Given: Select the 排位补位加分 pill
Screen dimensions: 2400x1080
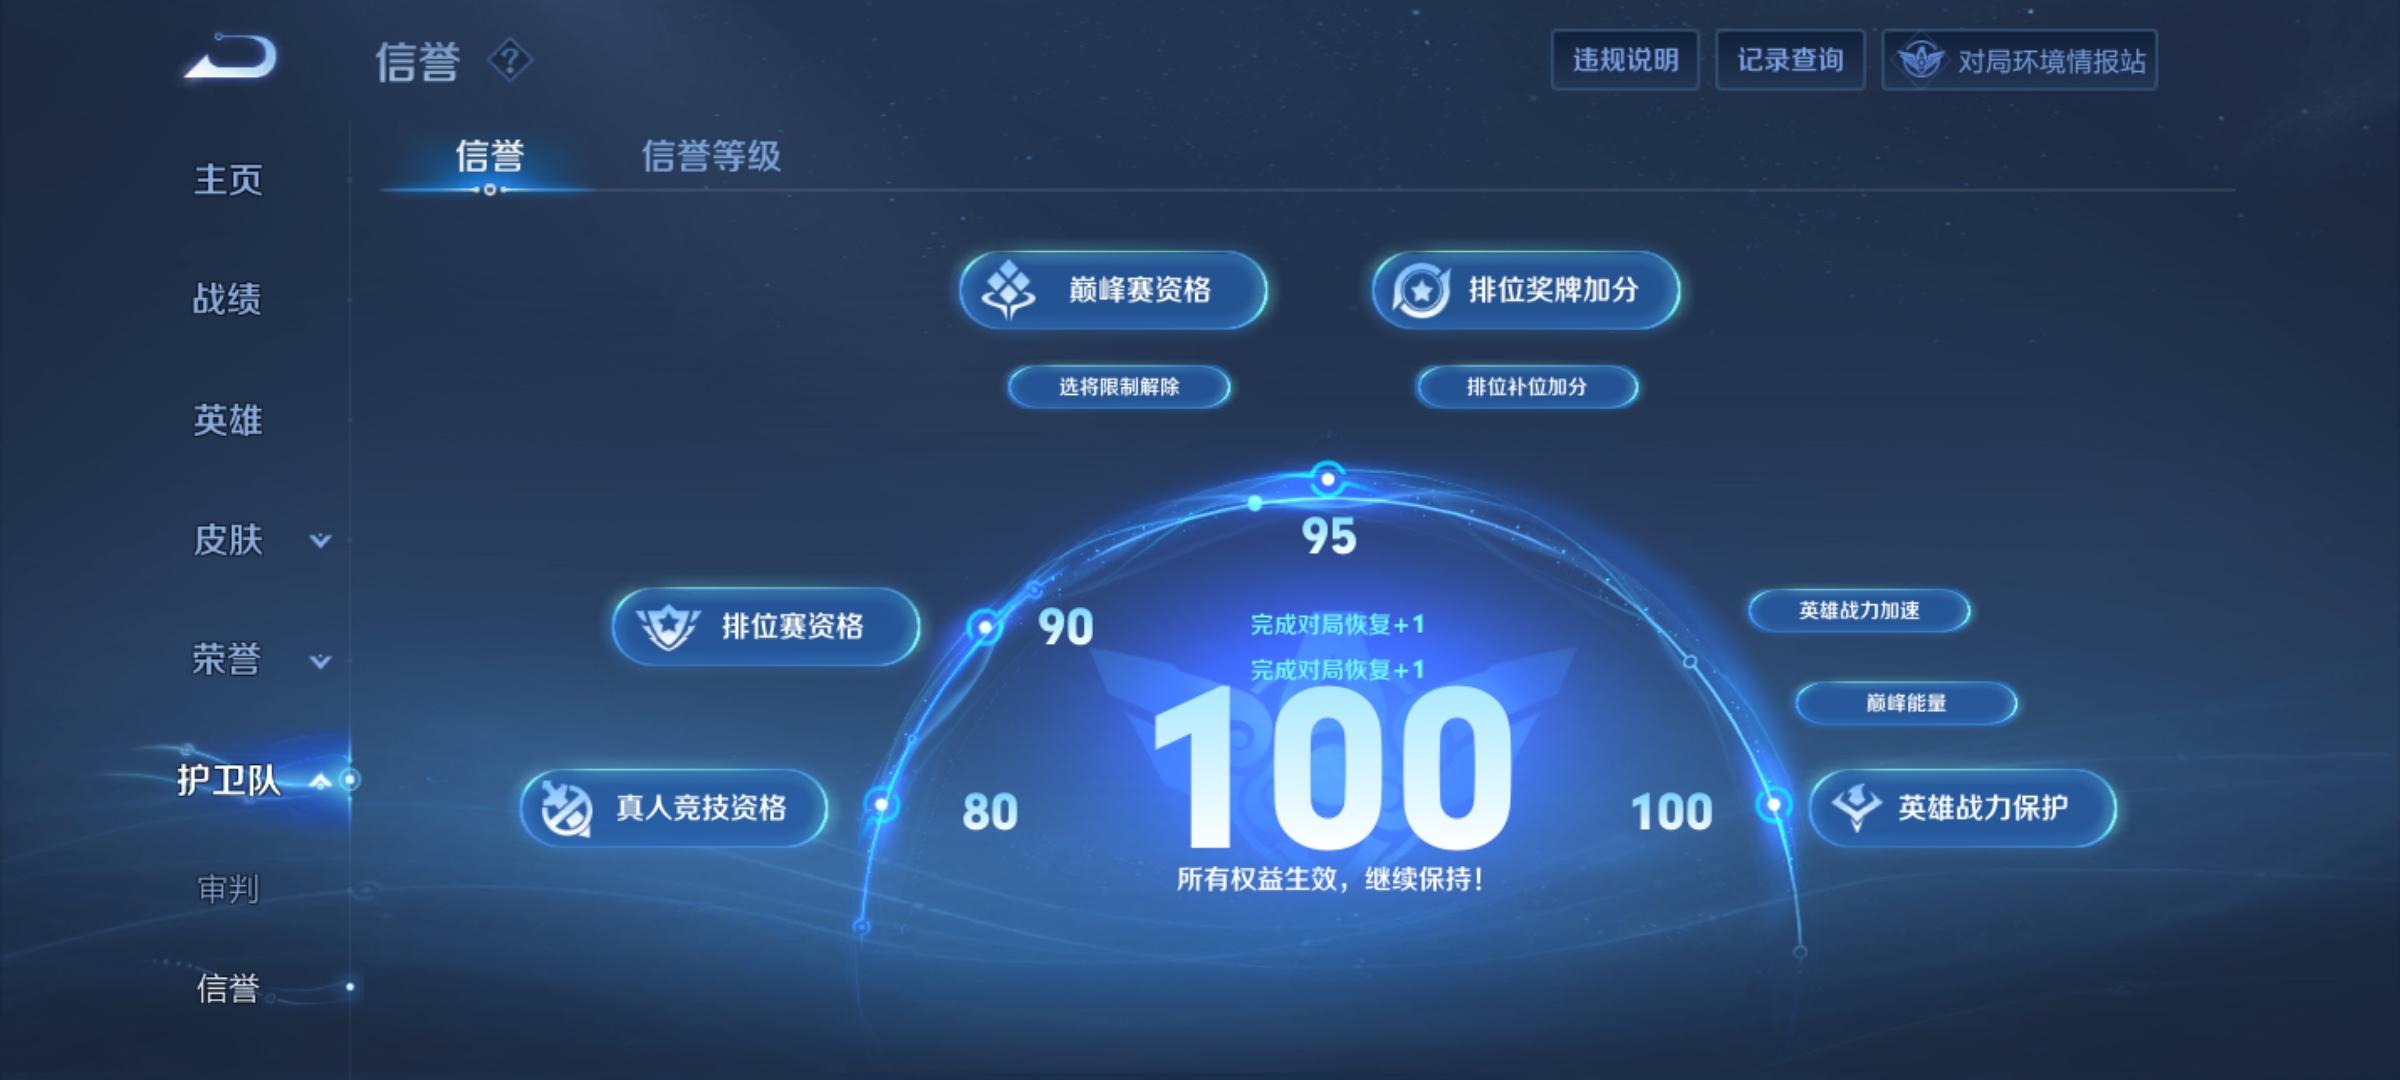Looking at the screenshot, I should click(x=1527, y=387).
